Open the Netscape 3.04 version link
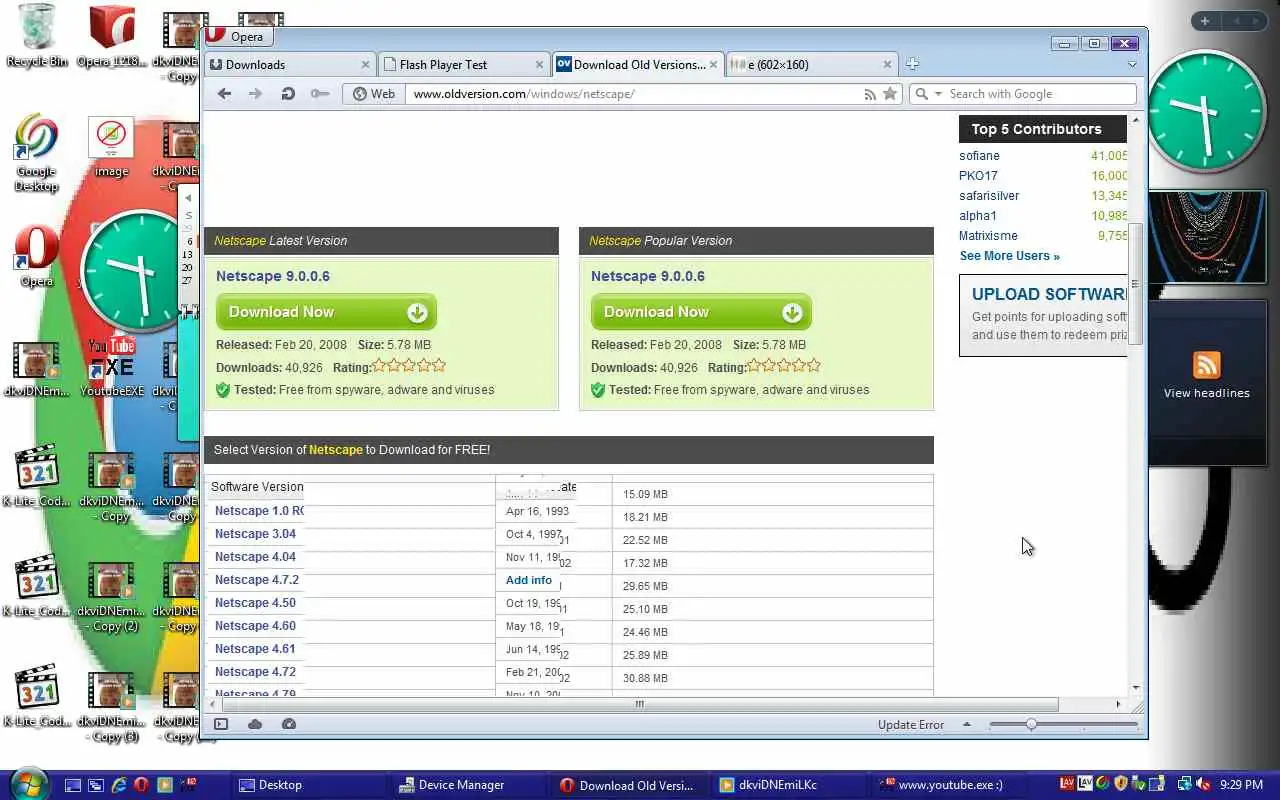This screenshot has height=800, width=1280. [x=255, y=534]
